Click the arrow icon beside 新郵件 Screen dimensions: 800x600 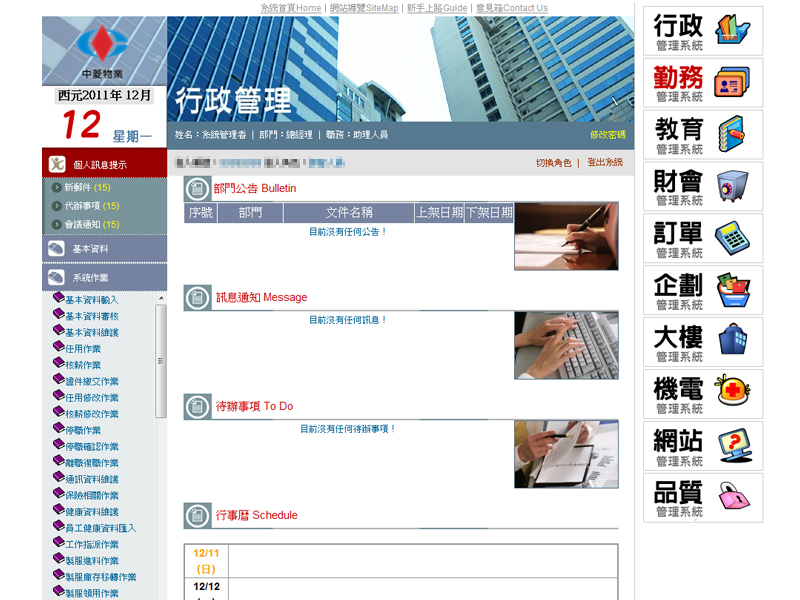coord(57,187)
